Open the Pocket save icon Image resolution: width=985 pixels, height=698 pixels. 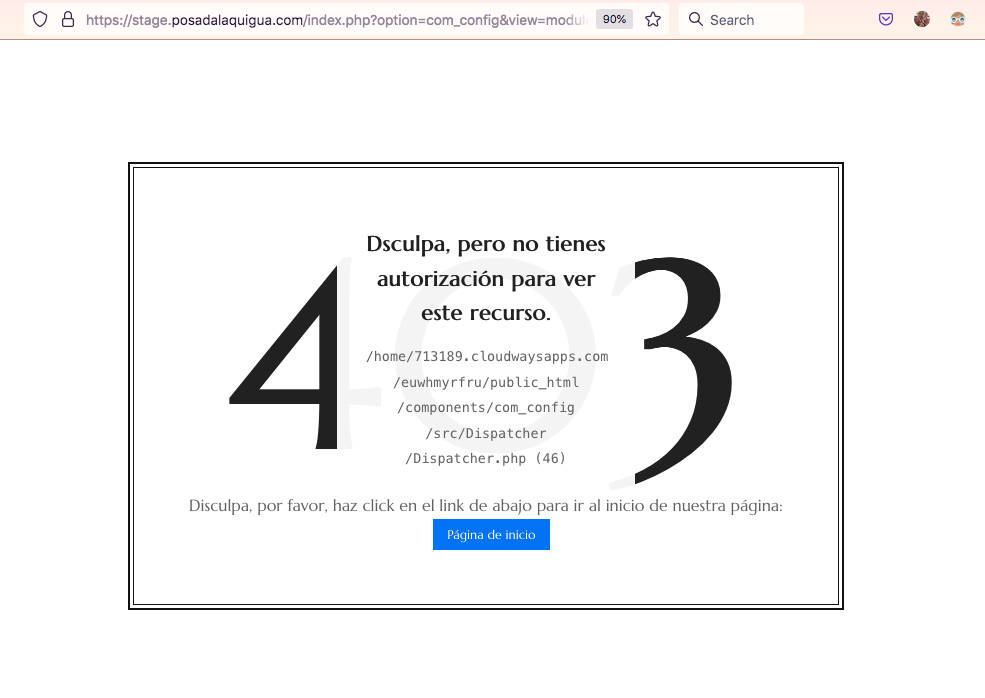coord(886,19)
